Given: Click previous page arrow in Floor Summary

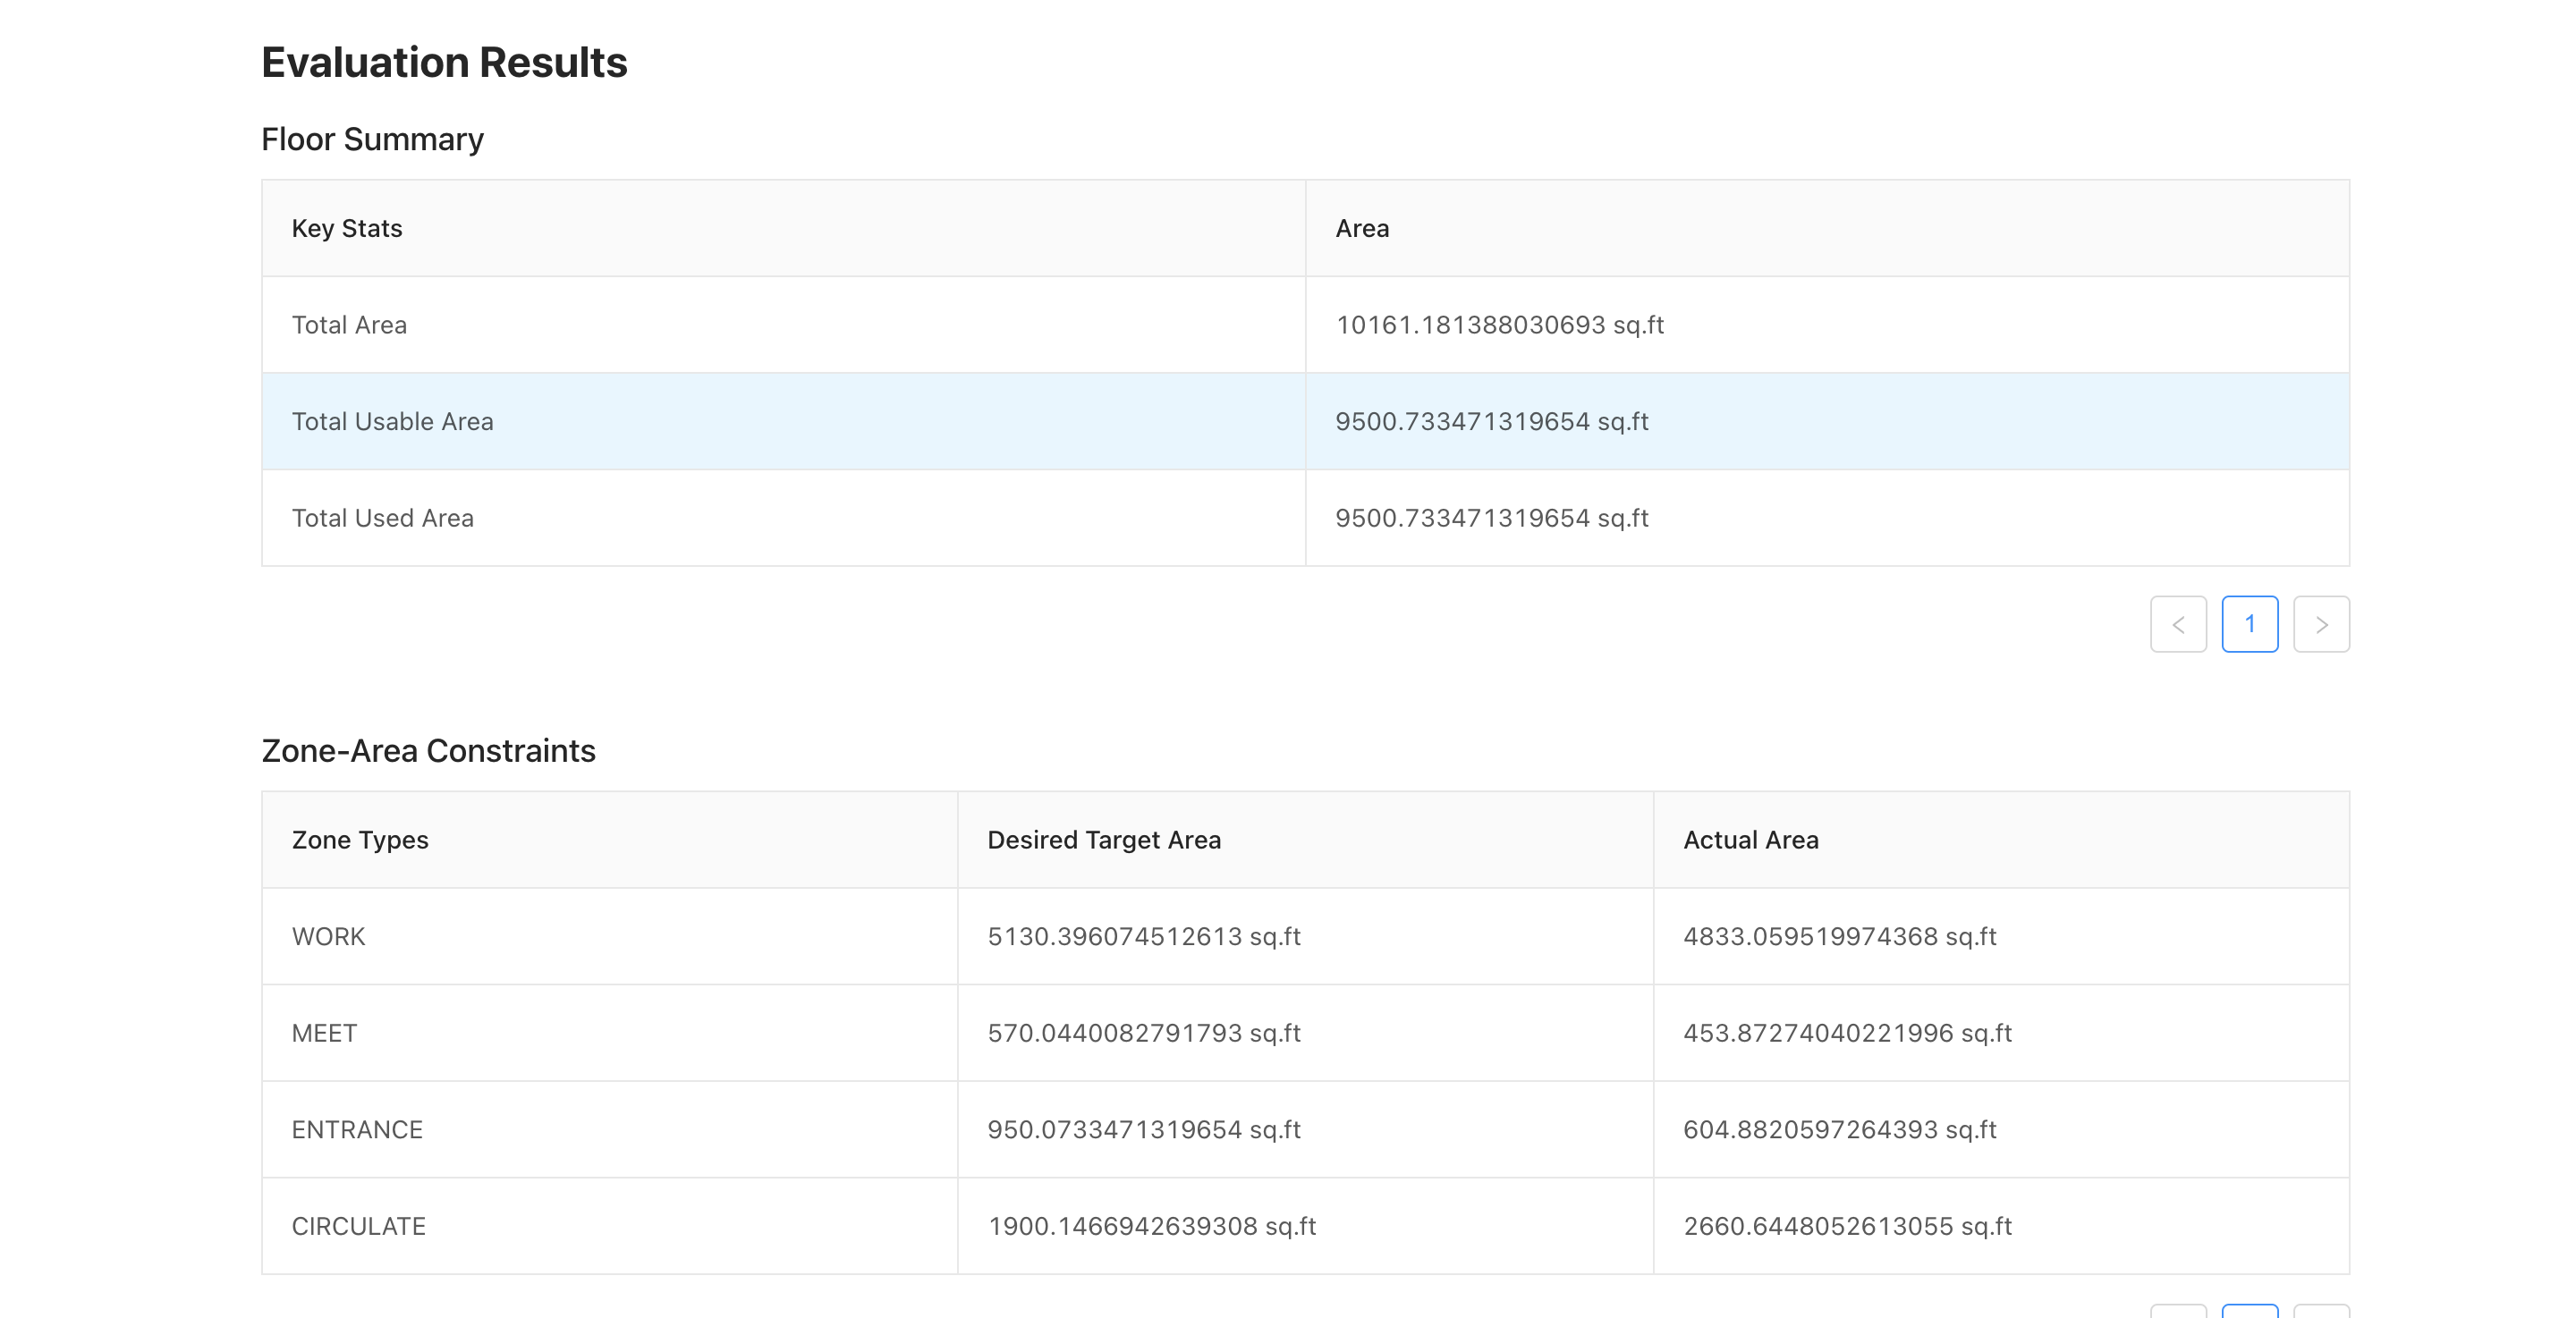Looking at the screenshot, I should (2178, 624).
